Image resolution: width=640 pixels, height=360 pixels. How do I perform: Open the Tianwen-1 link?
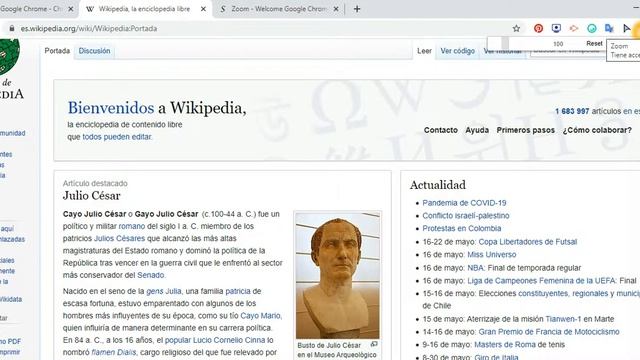coord(563,319)
